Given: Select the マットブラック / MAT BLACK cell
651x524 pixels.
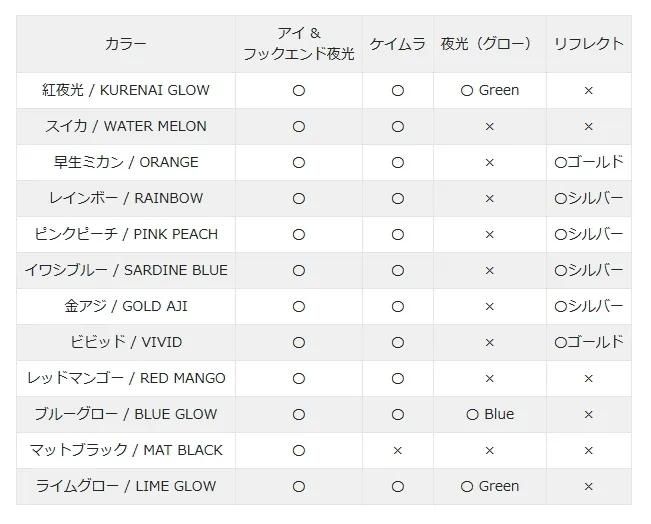Looking at the screenshot, I should 126,450.
